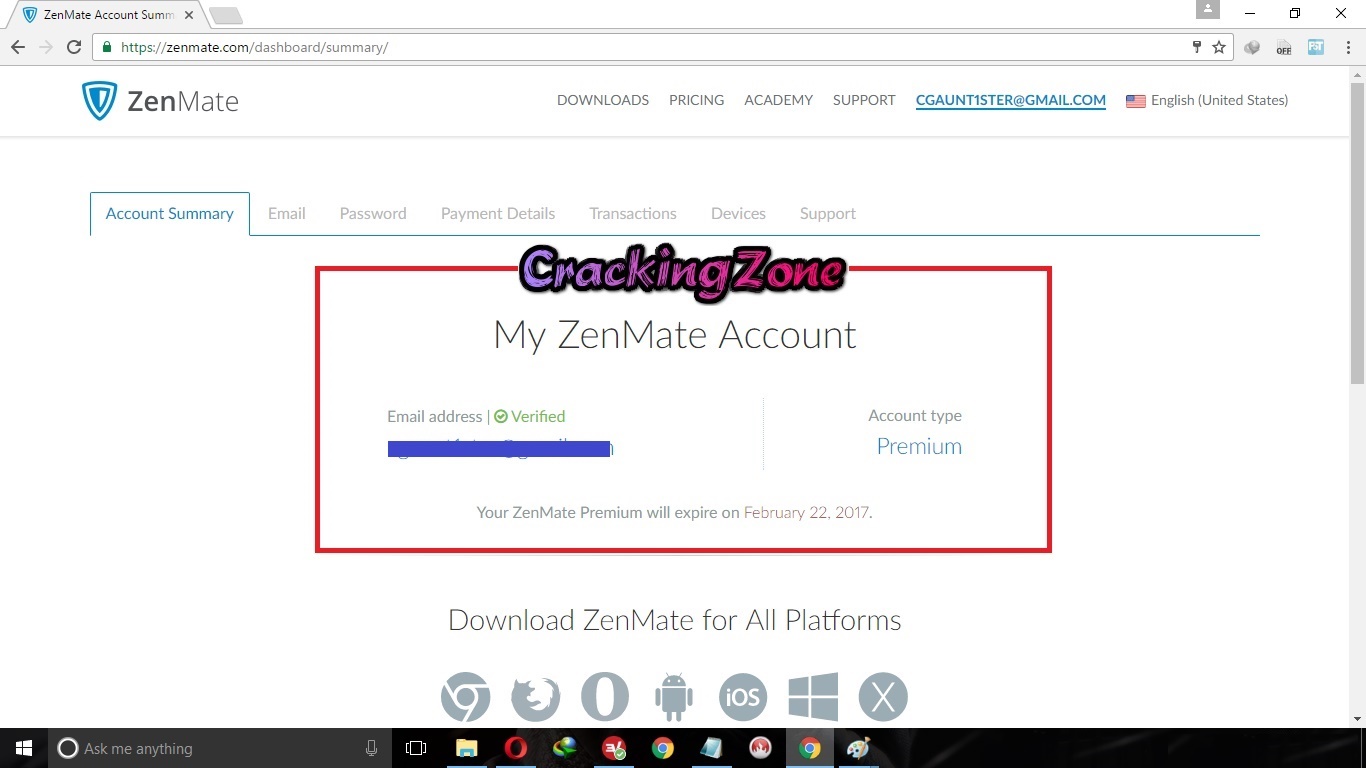Go back with the browser back arrow
Screen dimensions: 1366x768
tap(18, 47)
